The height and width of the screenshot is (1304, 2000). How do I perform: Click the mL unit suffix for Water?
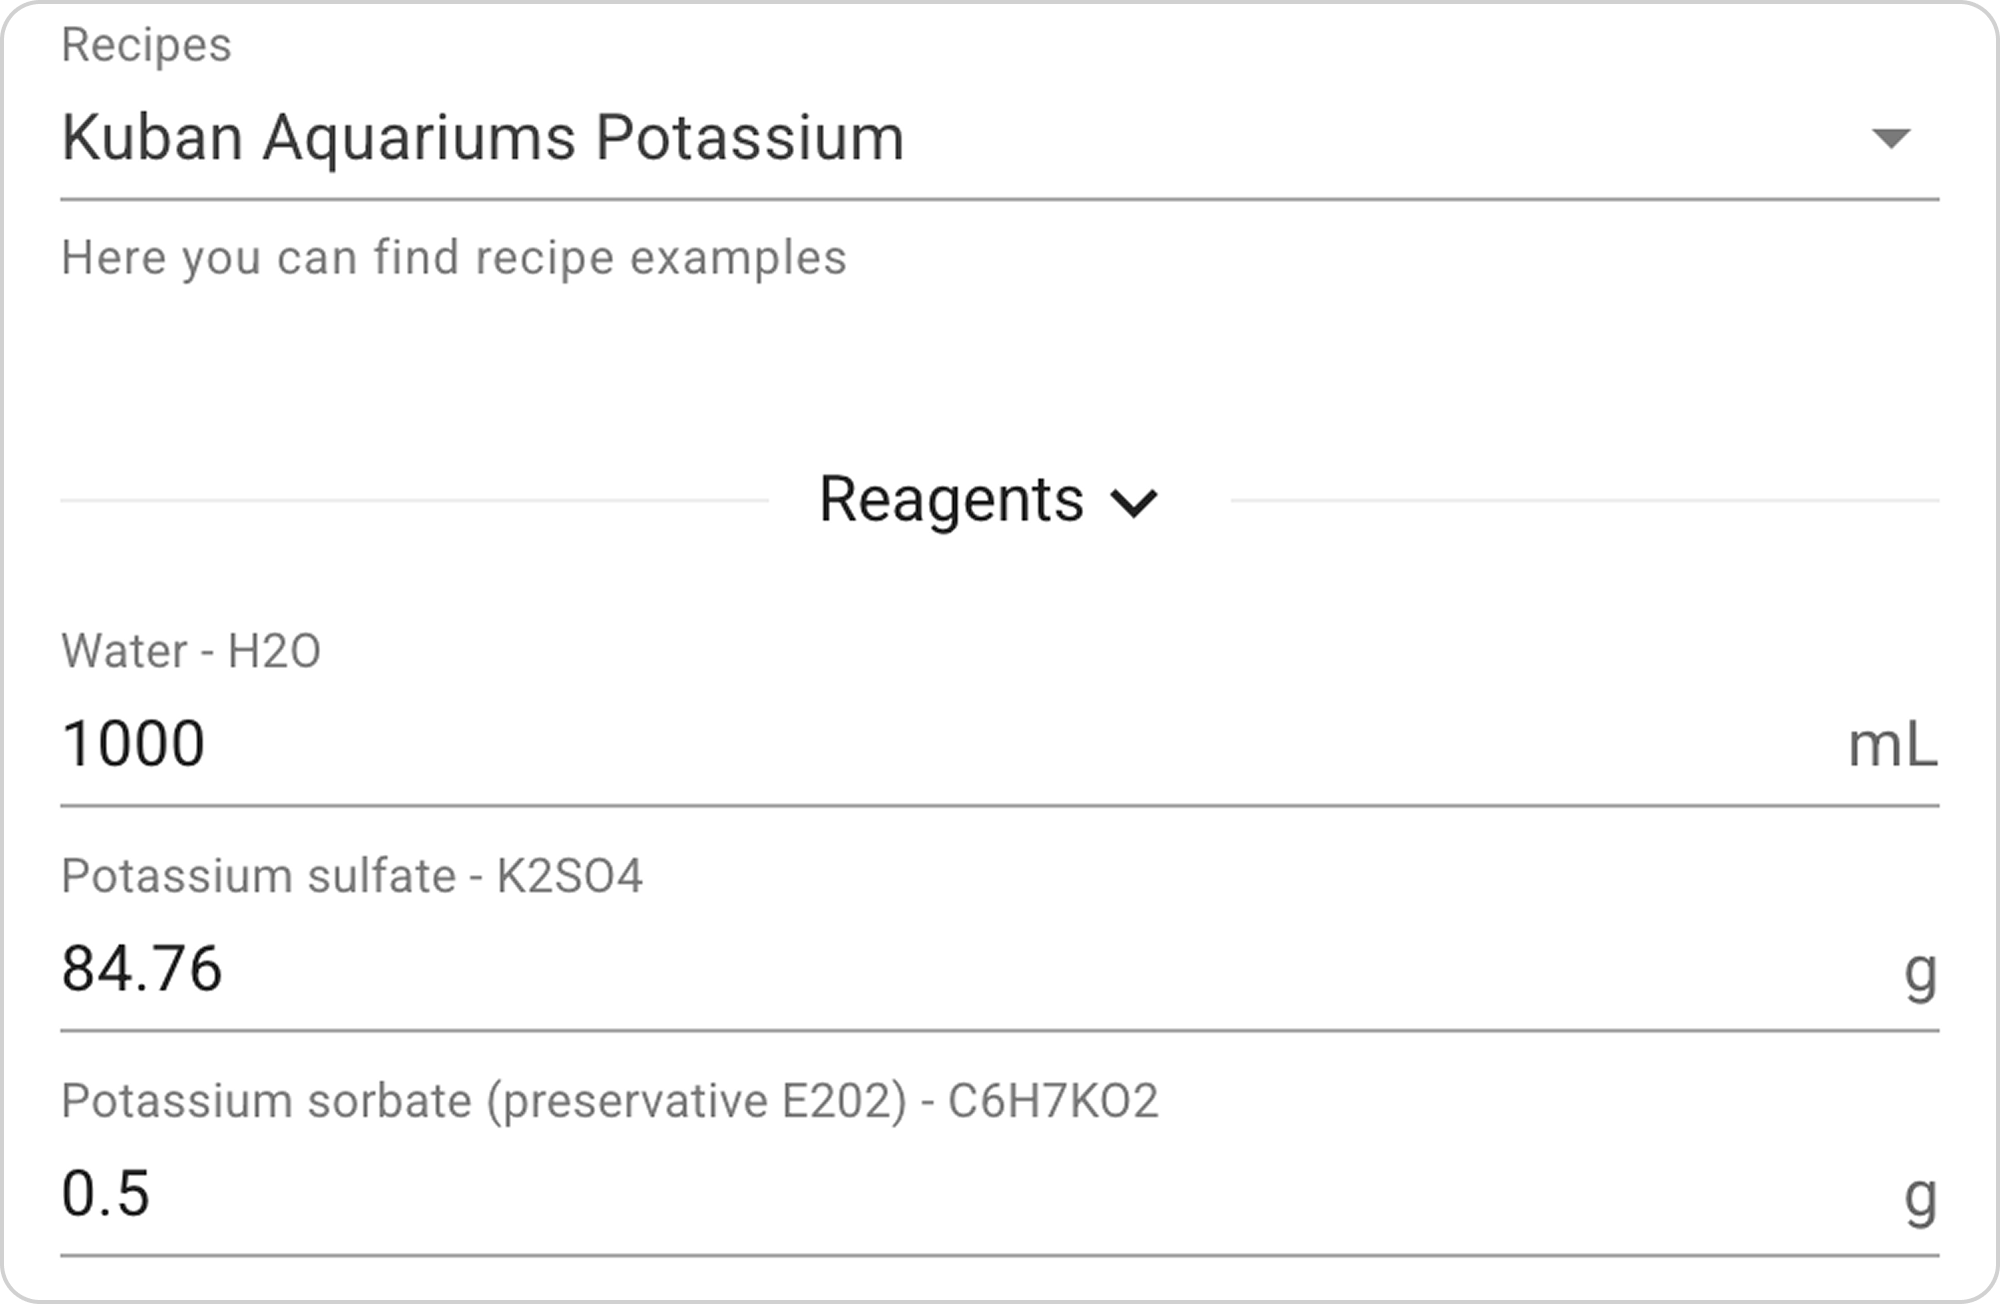pos(1892,746)
